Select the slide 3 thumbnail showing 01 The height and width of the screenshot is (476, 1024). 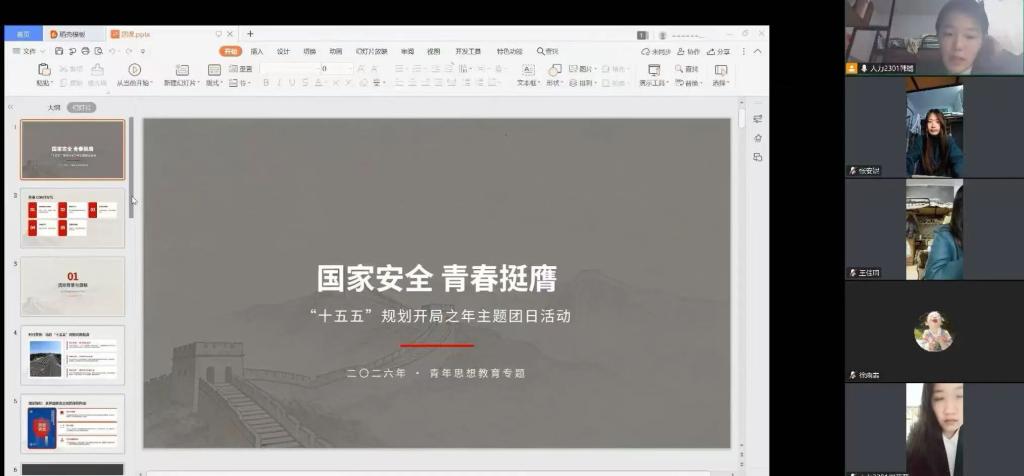[x=73, y=286]
